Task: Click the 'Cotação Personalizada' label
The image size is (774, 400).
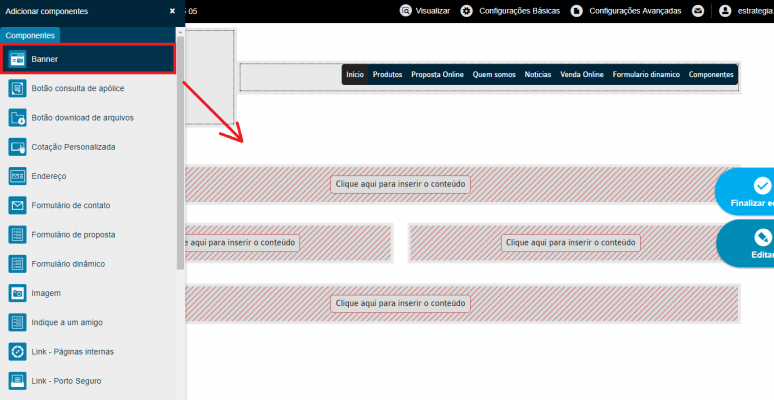Action: click(x=73, y=147)
